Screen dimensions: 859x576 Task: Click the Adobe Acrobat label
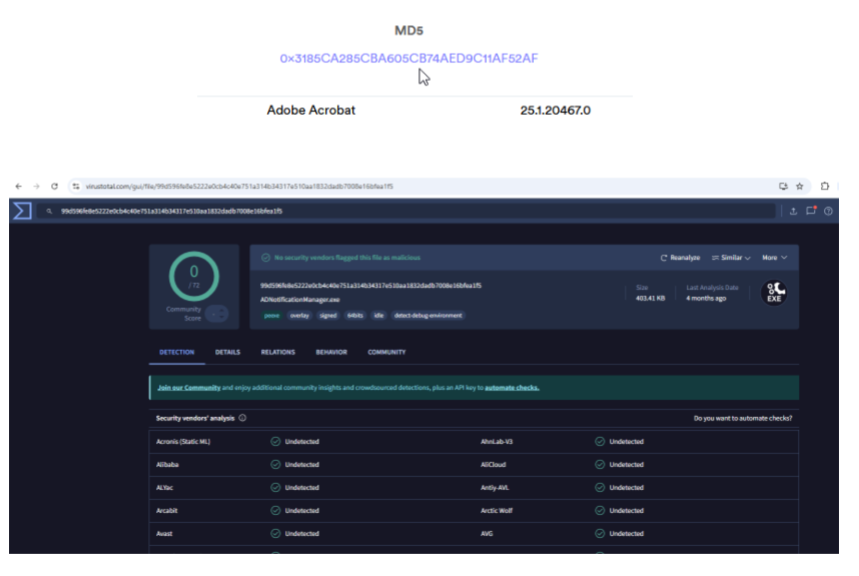(311, 110)
